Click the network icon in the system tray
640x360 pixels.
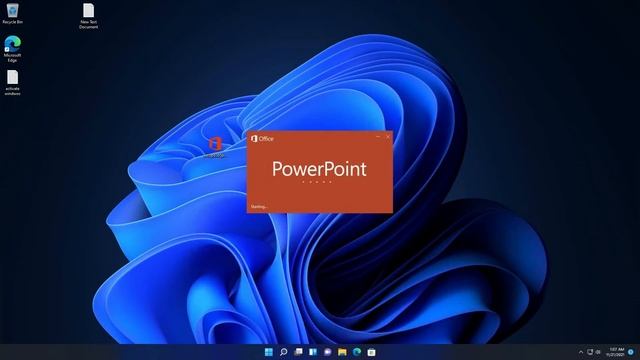[x=590, y=352]
